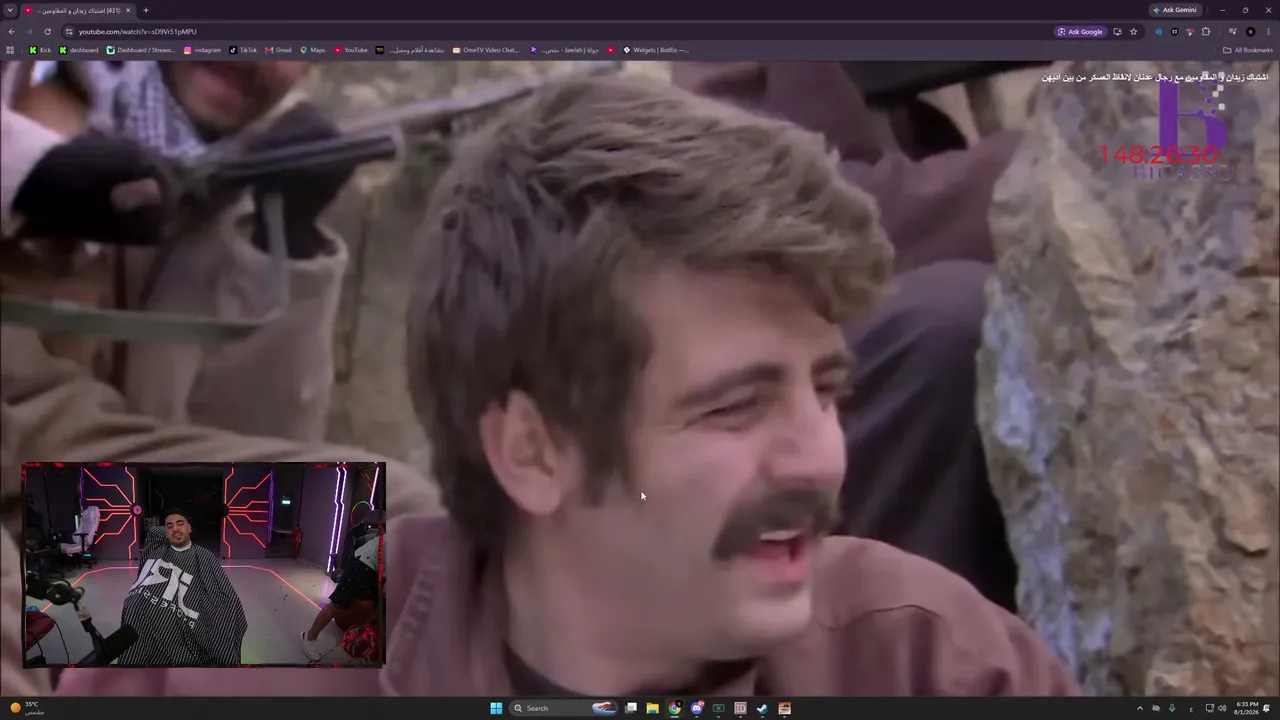Viewport: 1280px width, 720px height.
Task: Open the unlabeled red YouTube bookmark icon
Action: (x=611, y=50)
